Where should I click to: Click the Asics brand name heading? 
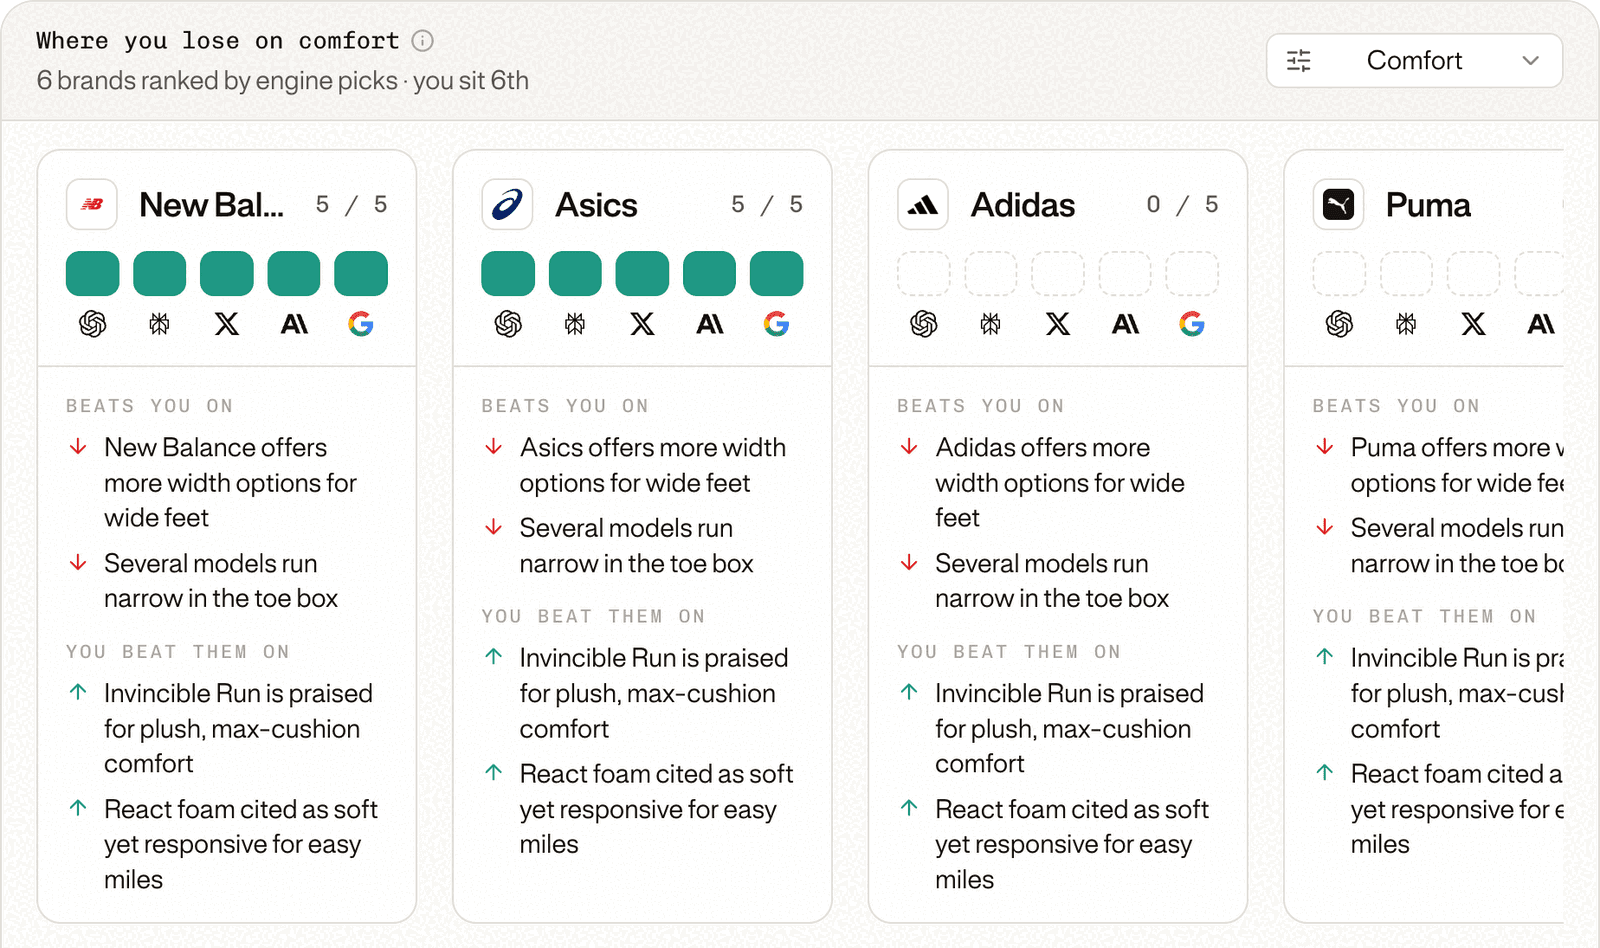tap(596, 205)
